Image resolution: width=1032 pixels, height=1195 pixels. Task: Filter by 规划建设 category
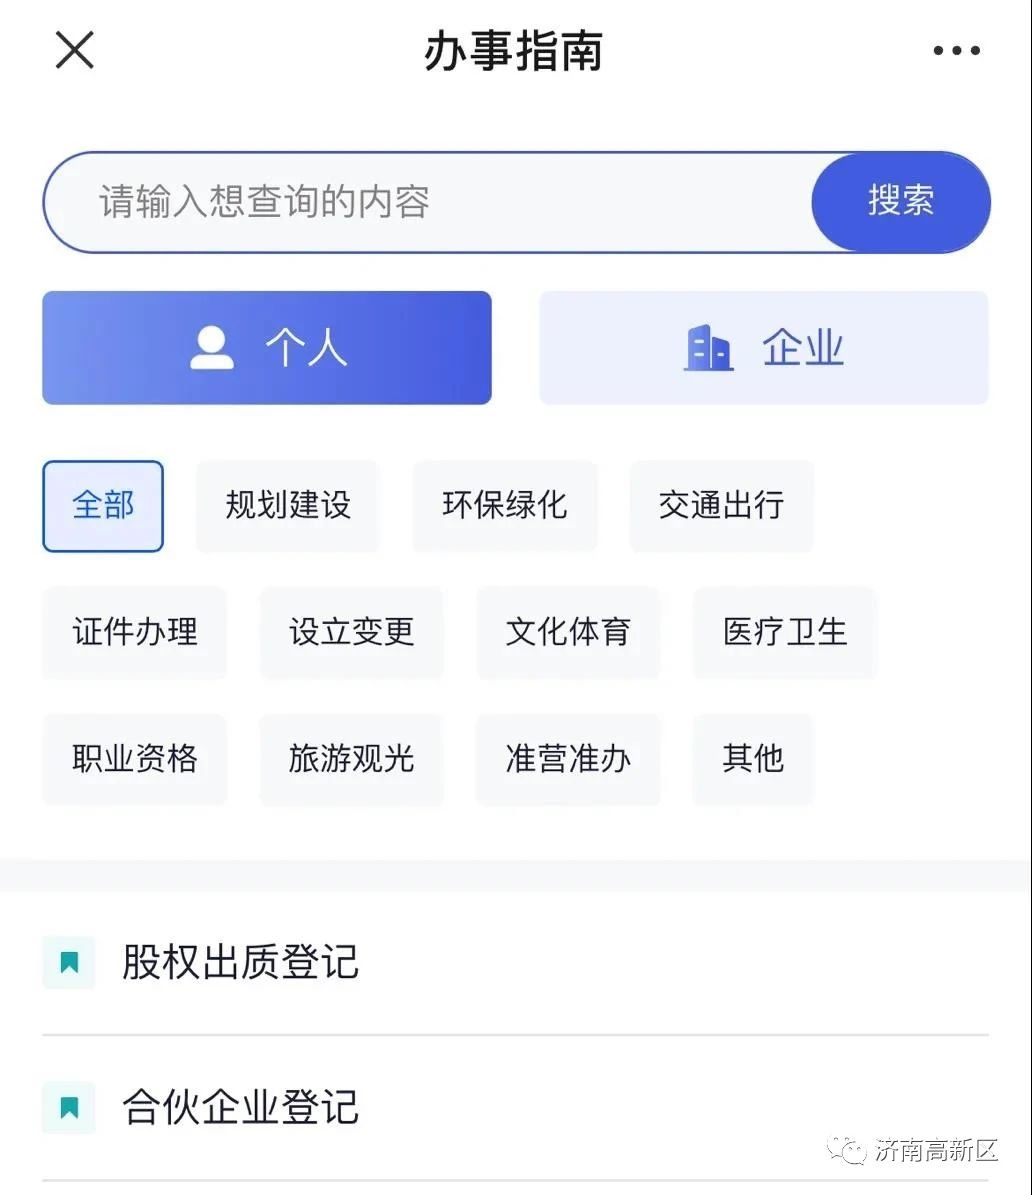288,505
